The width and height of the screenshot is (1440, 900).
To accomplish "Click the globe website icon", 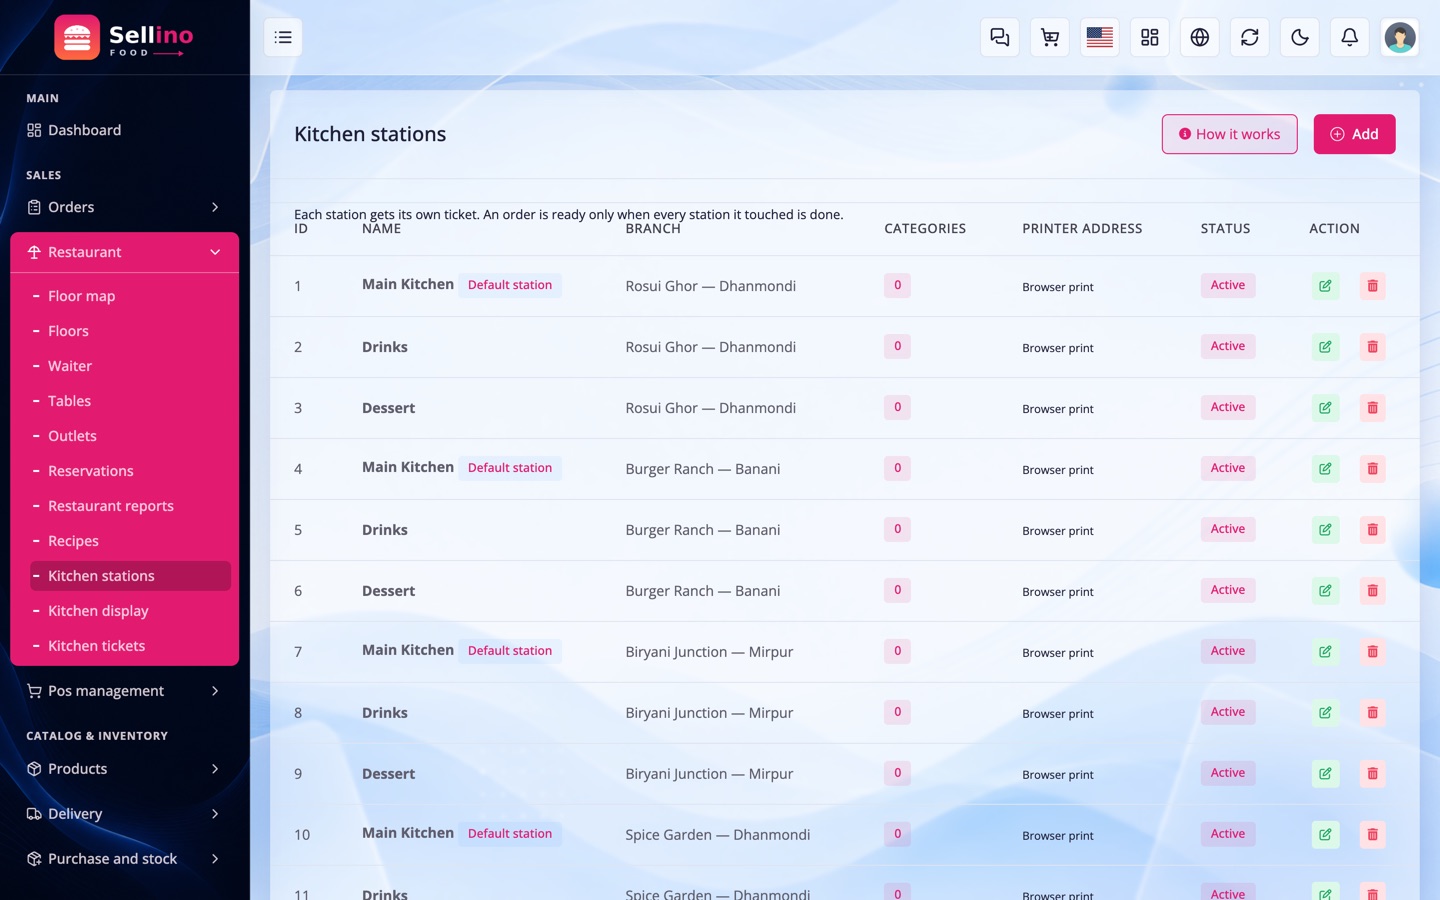I will click(1200, 37).
